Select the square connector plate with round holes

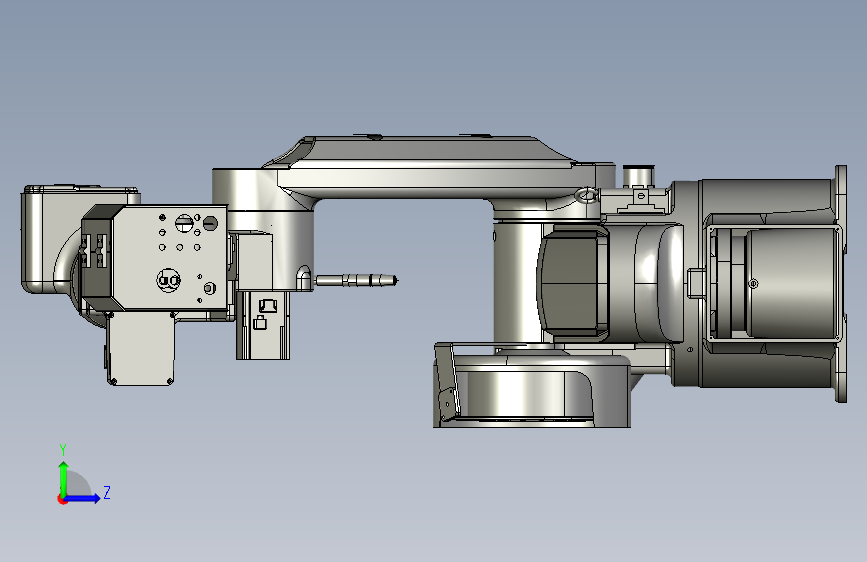[x=169, y=258]
